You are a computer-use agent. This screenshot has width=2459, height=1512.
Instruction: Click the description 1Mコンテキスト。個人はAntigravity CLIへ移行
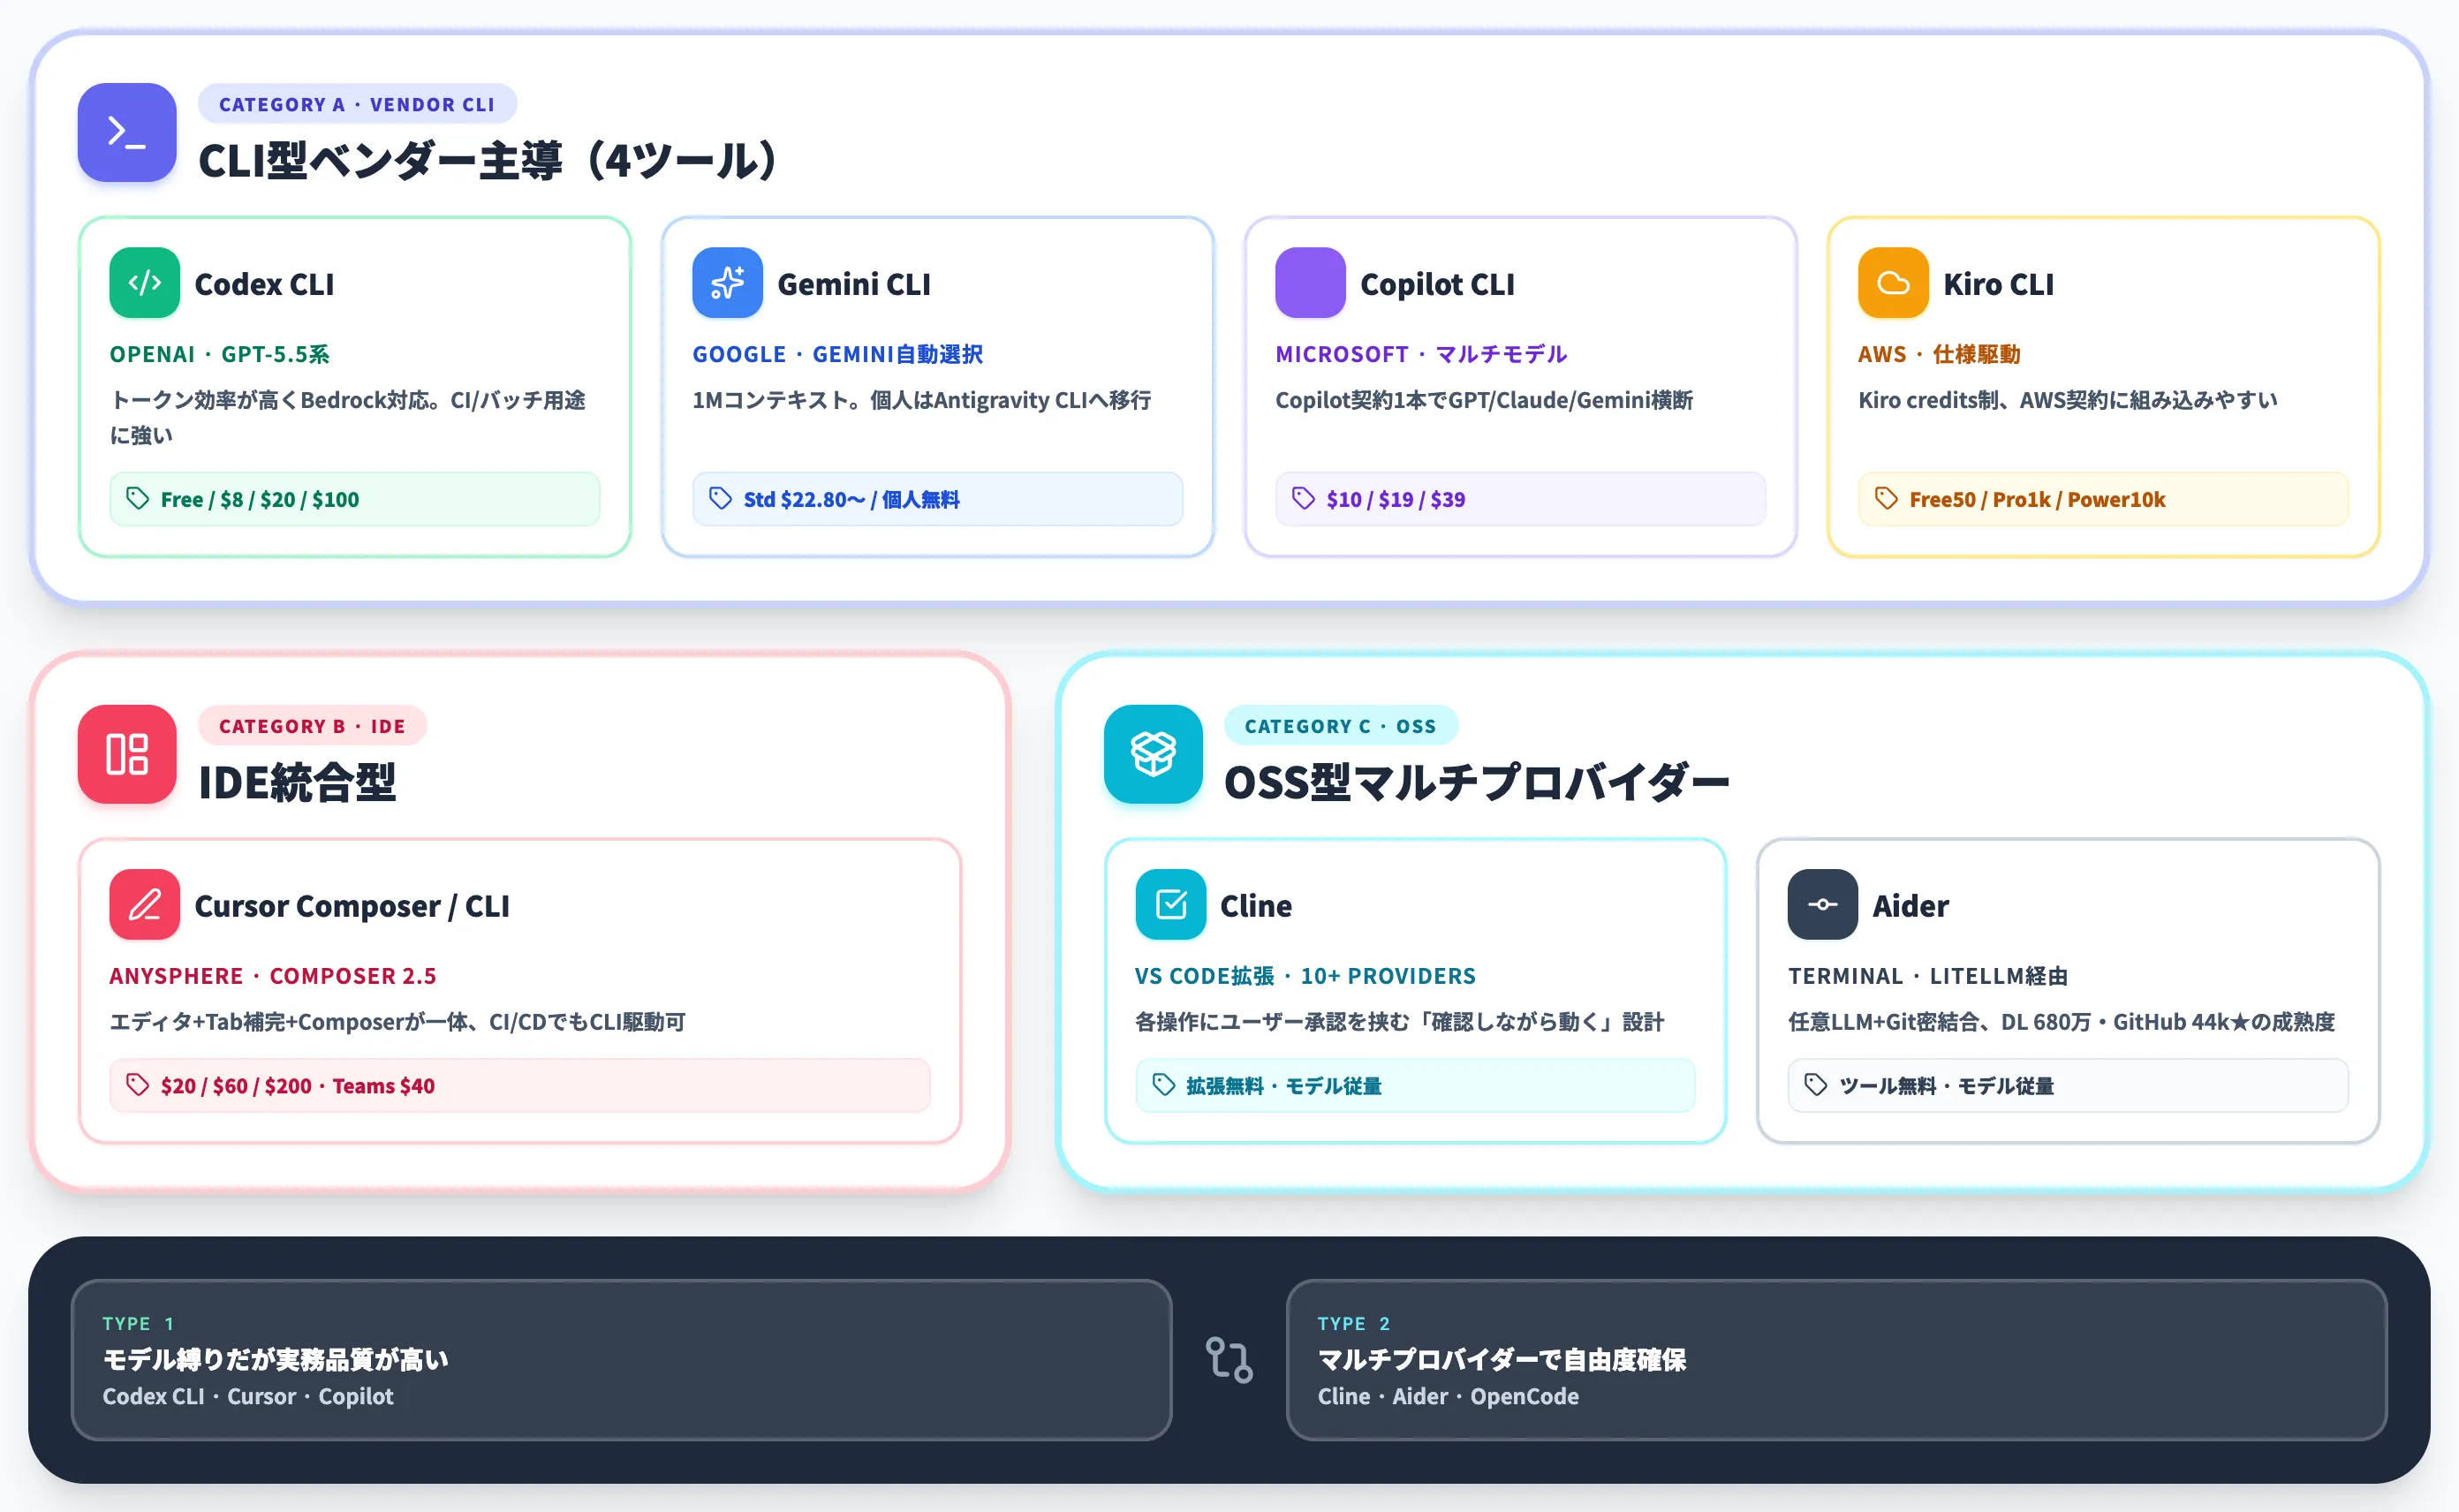tap(922, 400)
